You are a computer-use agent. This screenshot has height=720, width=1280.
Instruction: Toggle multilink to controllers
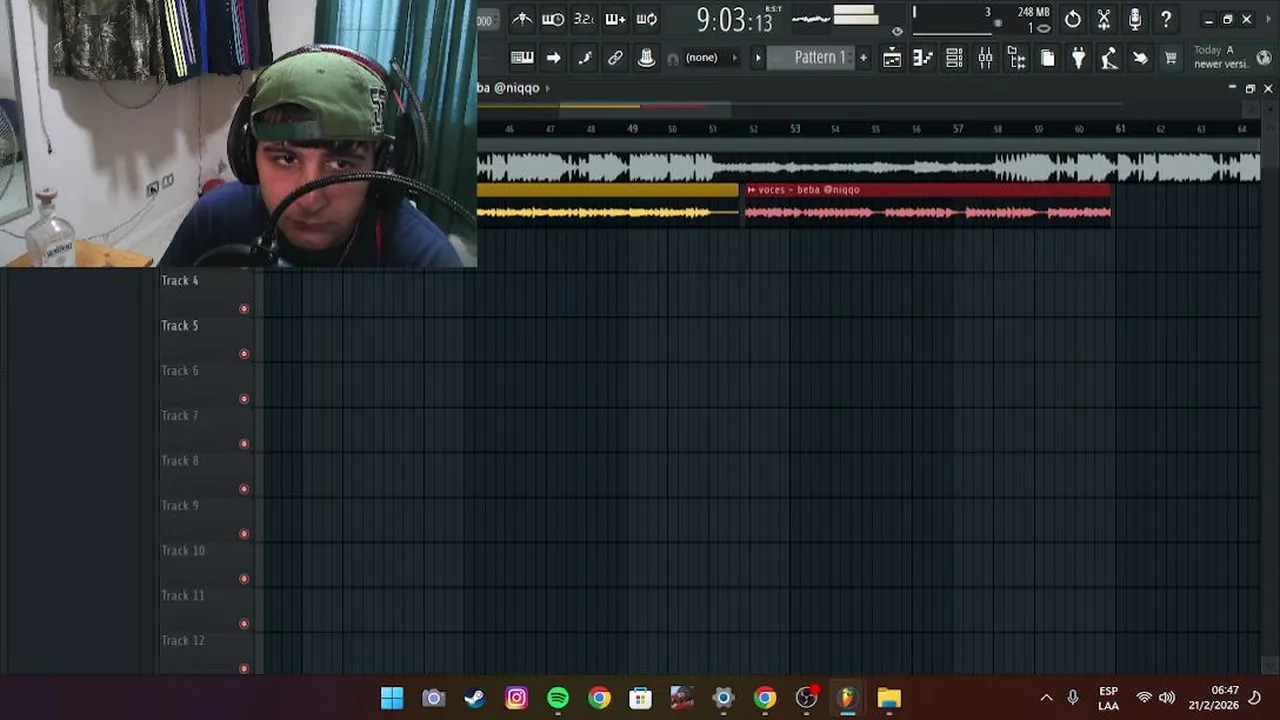(x=615, y=58)
